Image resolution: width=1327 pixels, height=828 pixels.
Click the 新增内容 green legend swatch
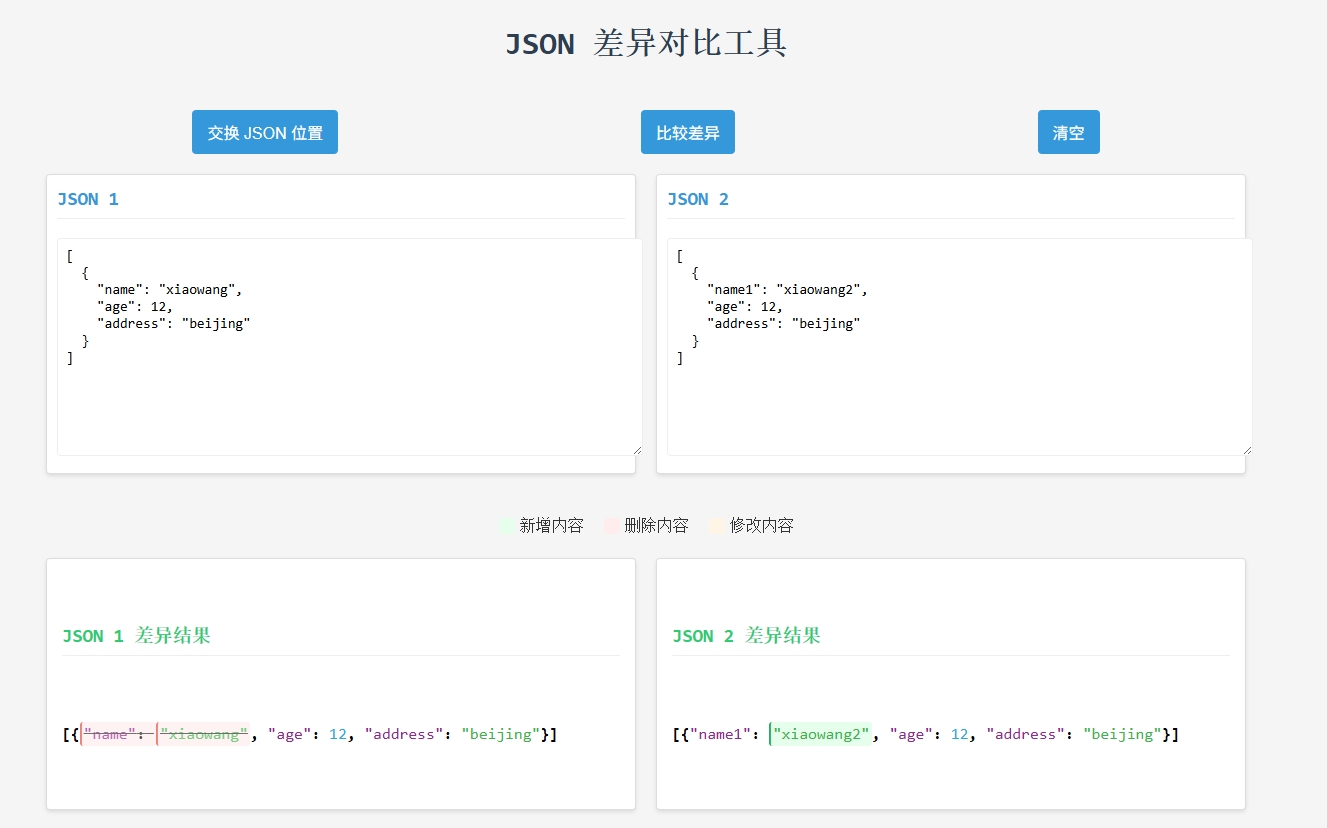coord(507,526)
